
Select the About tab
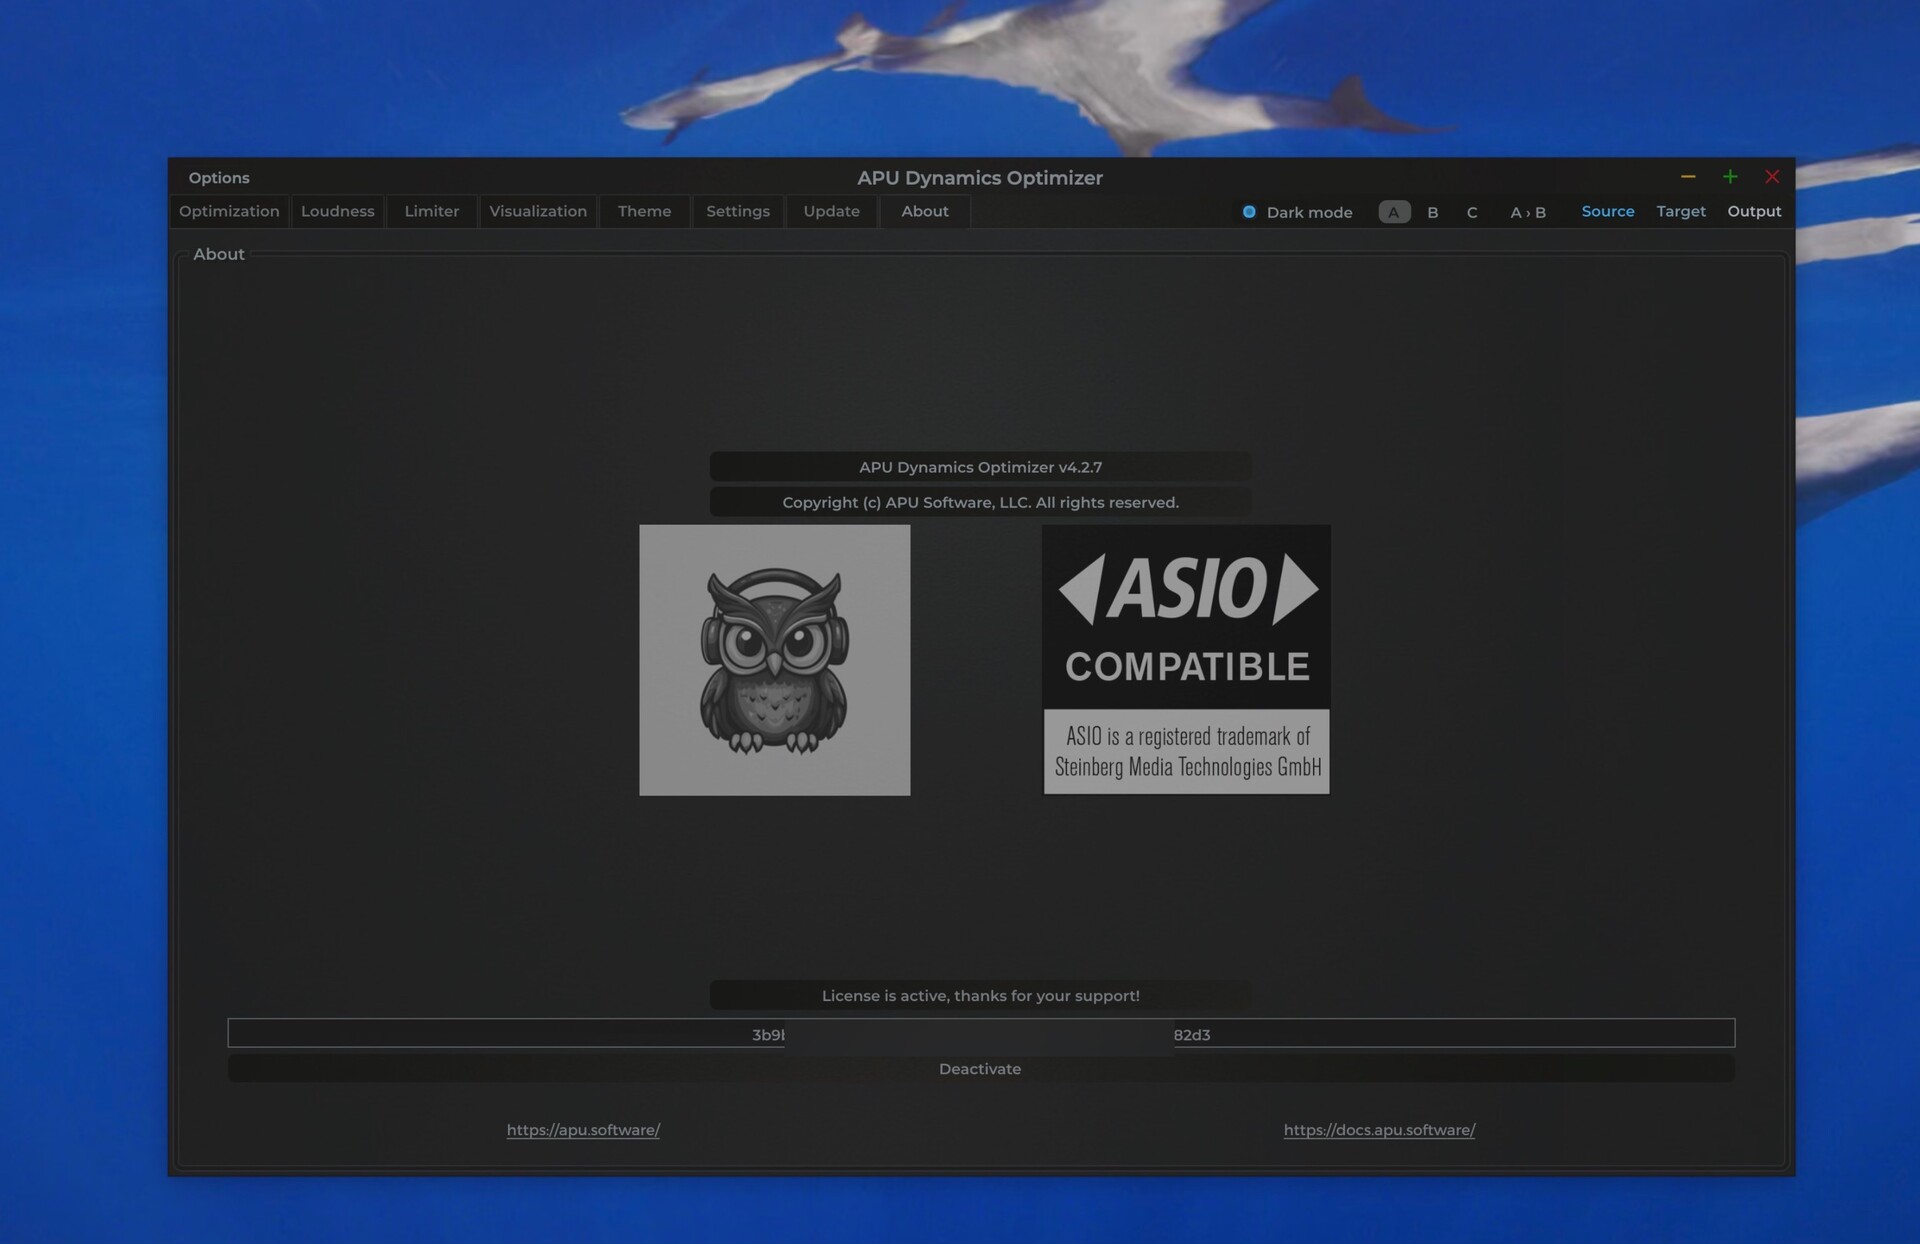[x=924, y=211]
